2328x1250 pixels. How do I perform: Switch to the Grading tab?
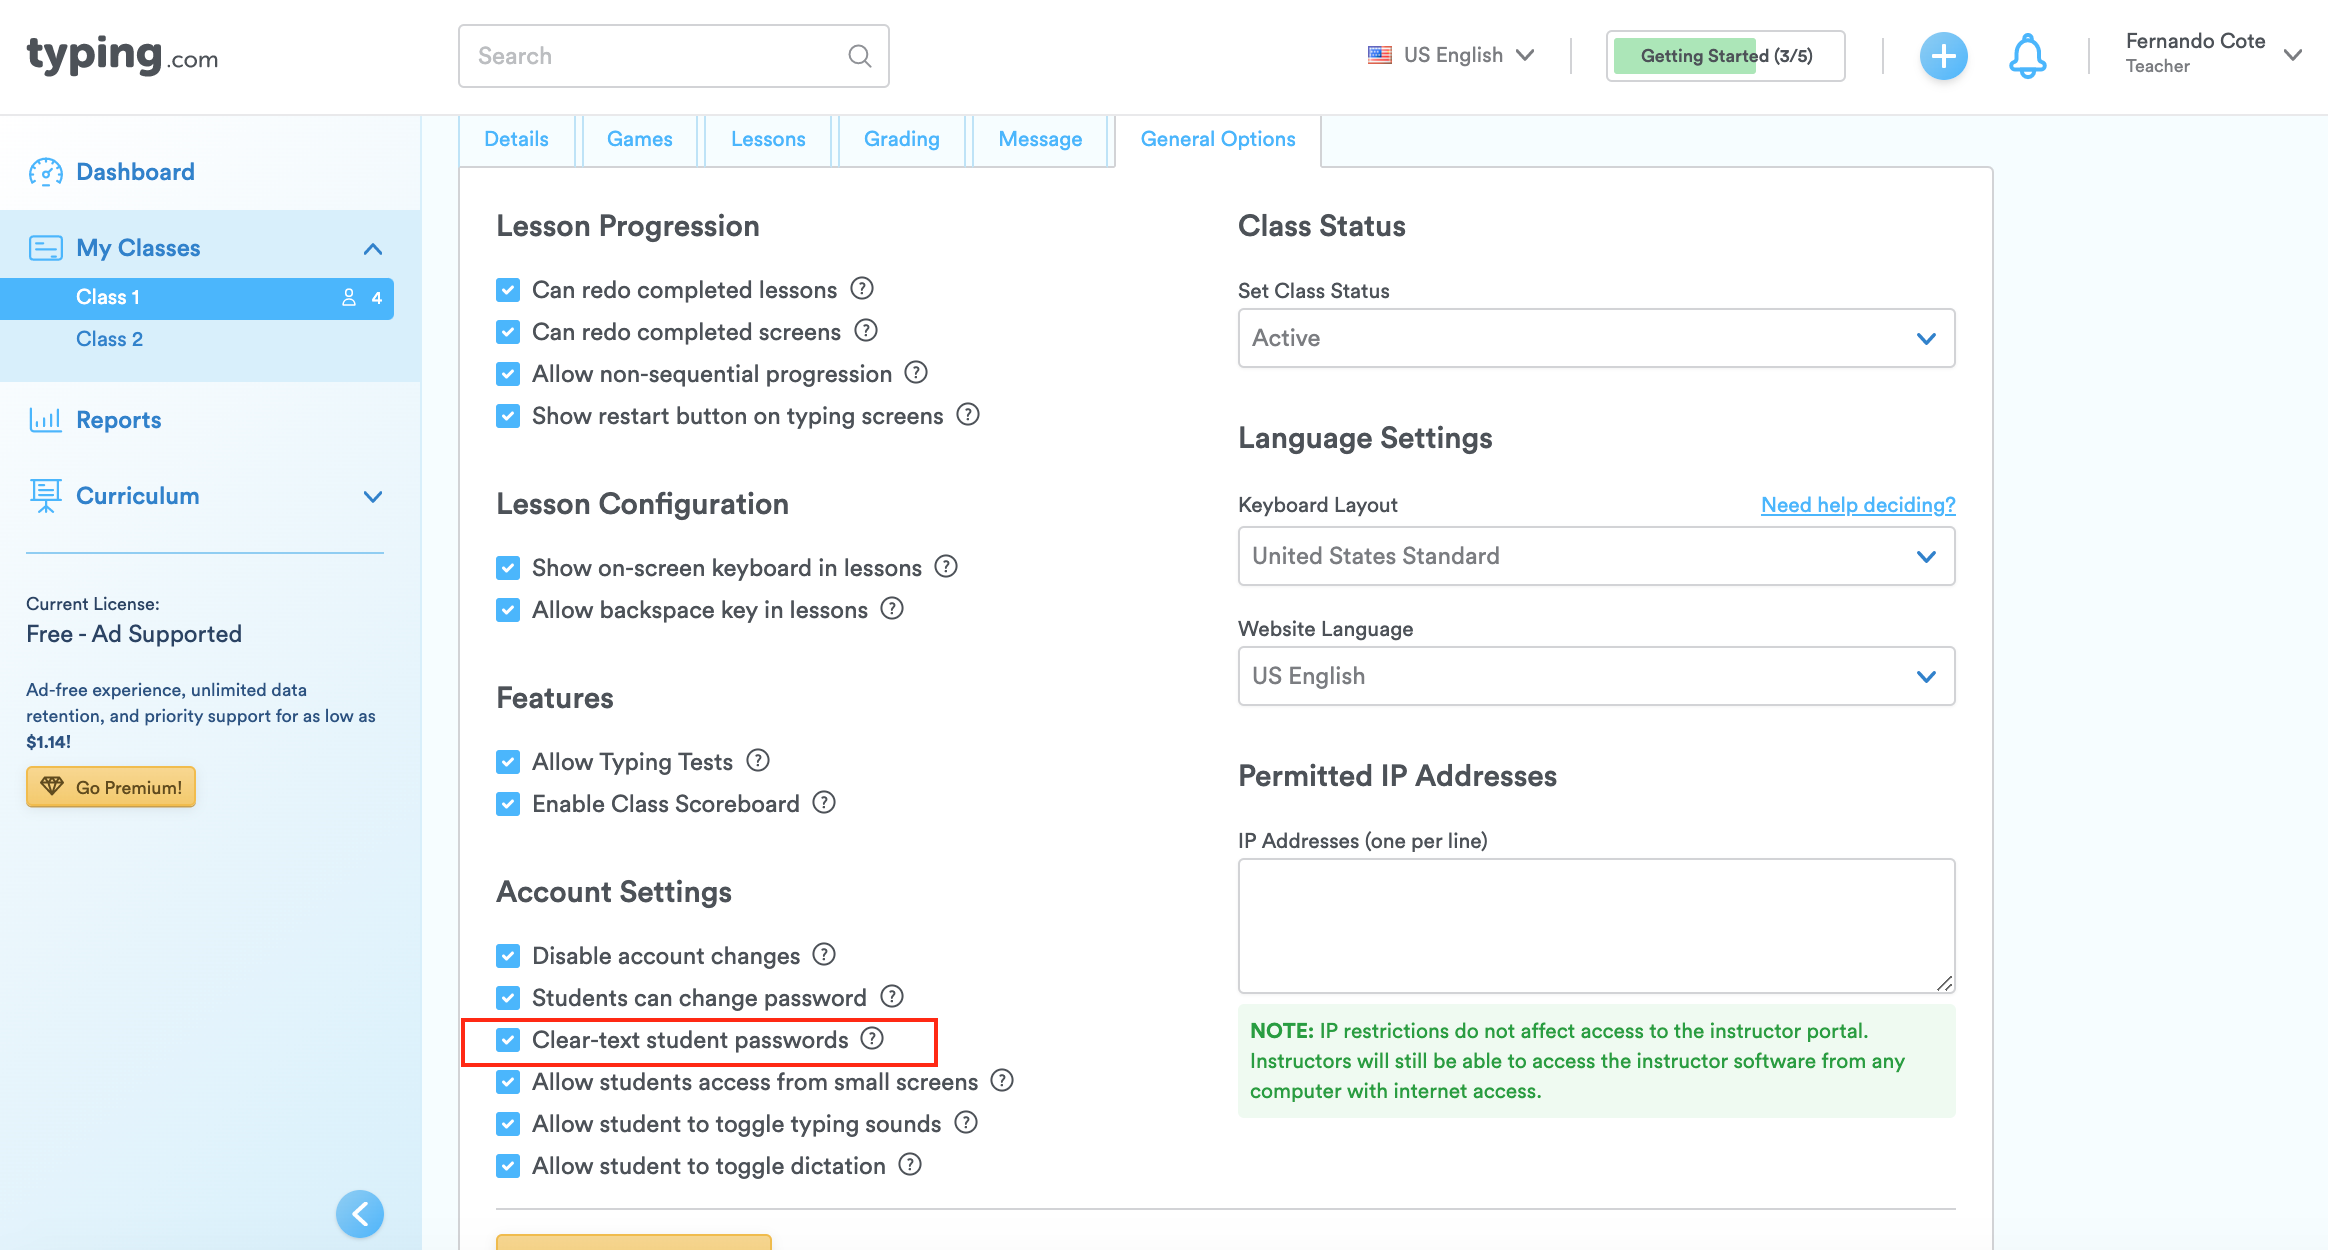point(901,139)
